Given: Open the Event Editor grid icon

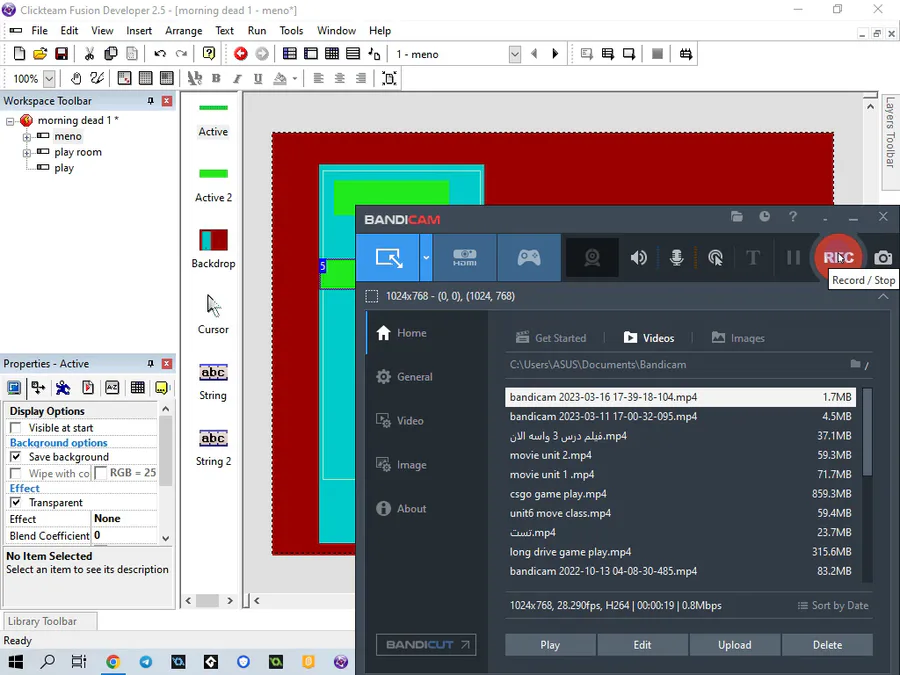Looking at the screenshot, I should point(332,54).
